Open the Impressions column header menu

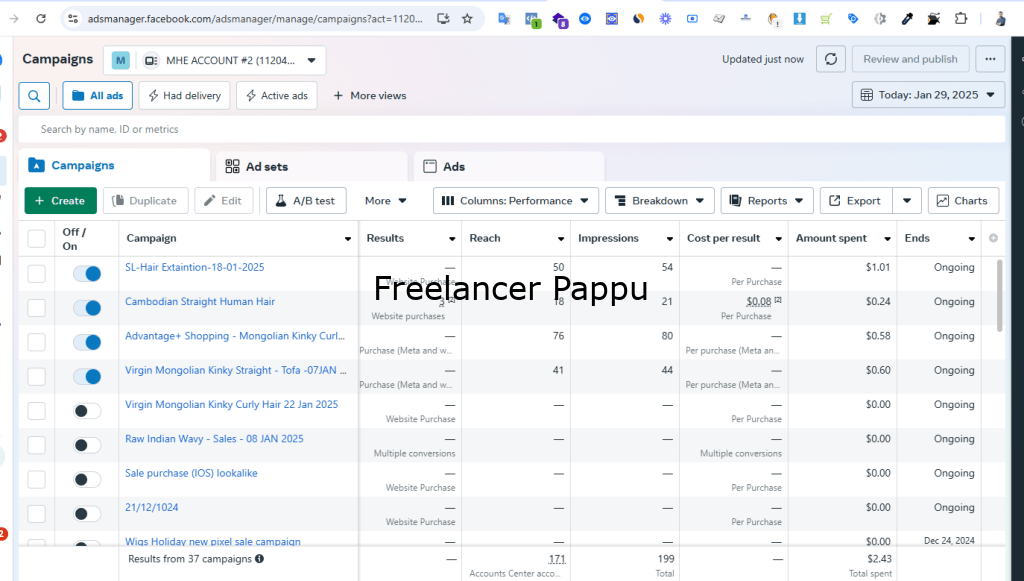tap(669, 239)
